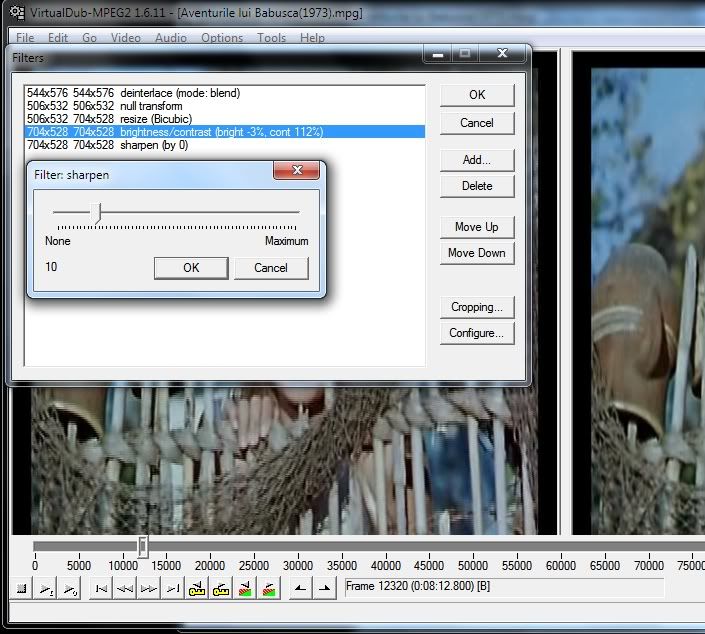Go to the previous keyframe

pos(197,589)
